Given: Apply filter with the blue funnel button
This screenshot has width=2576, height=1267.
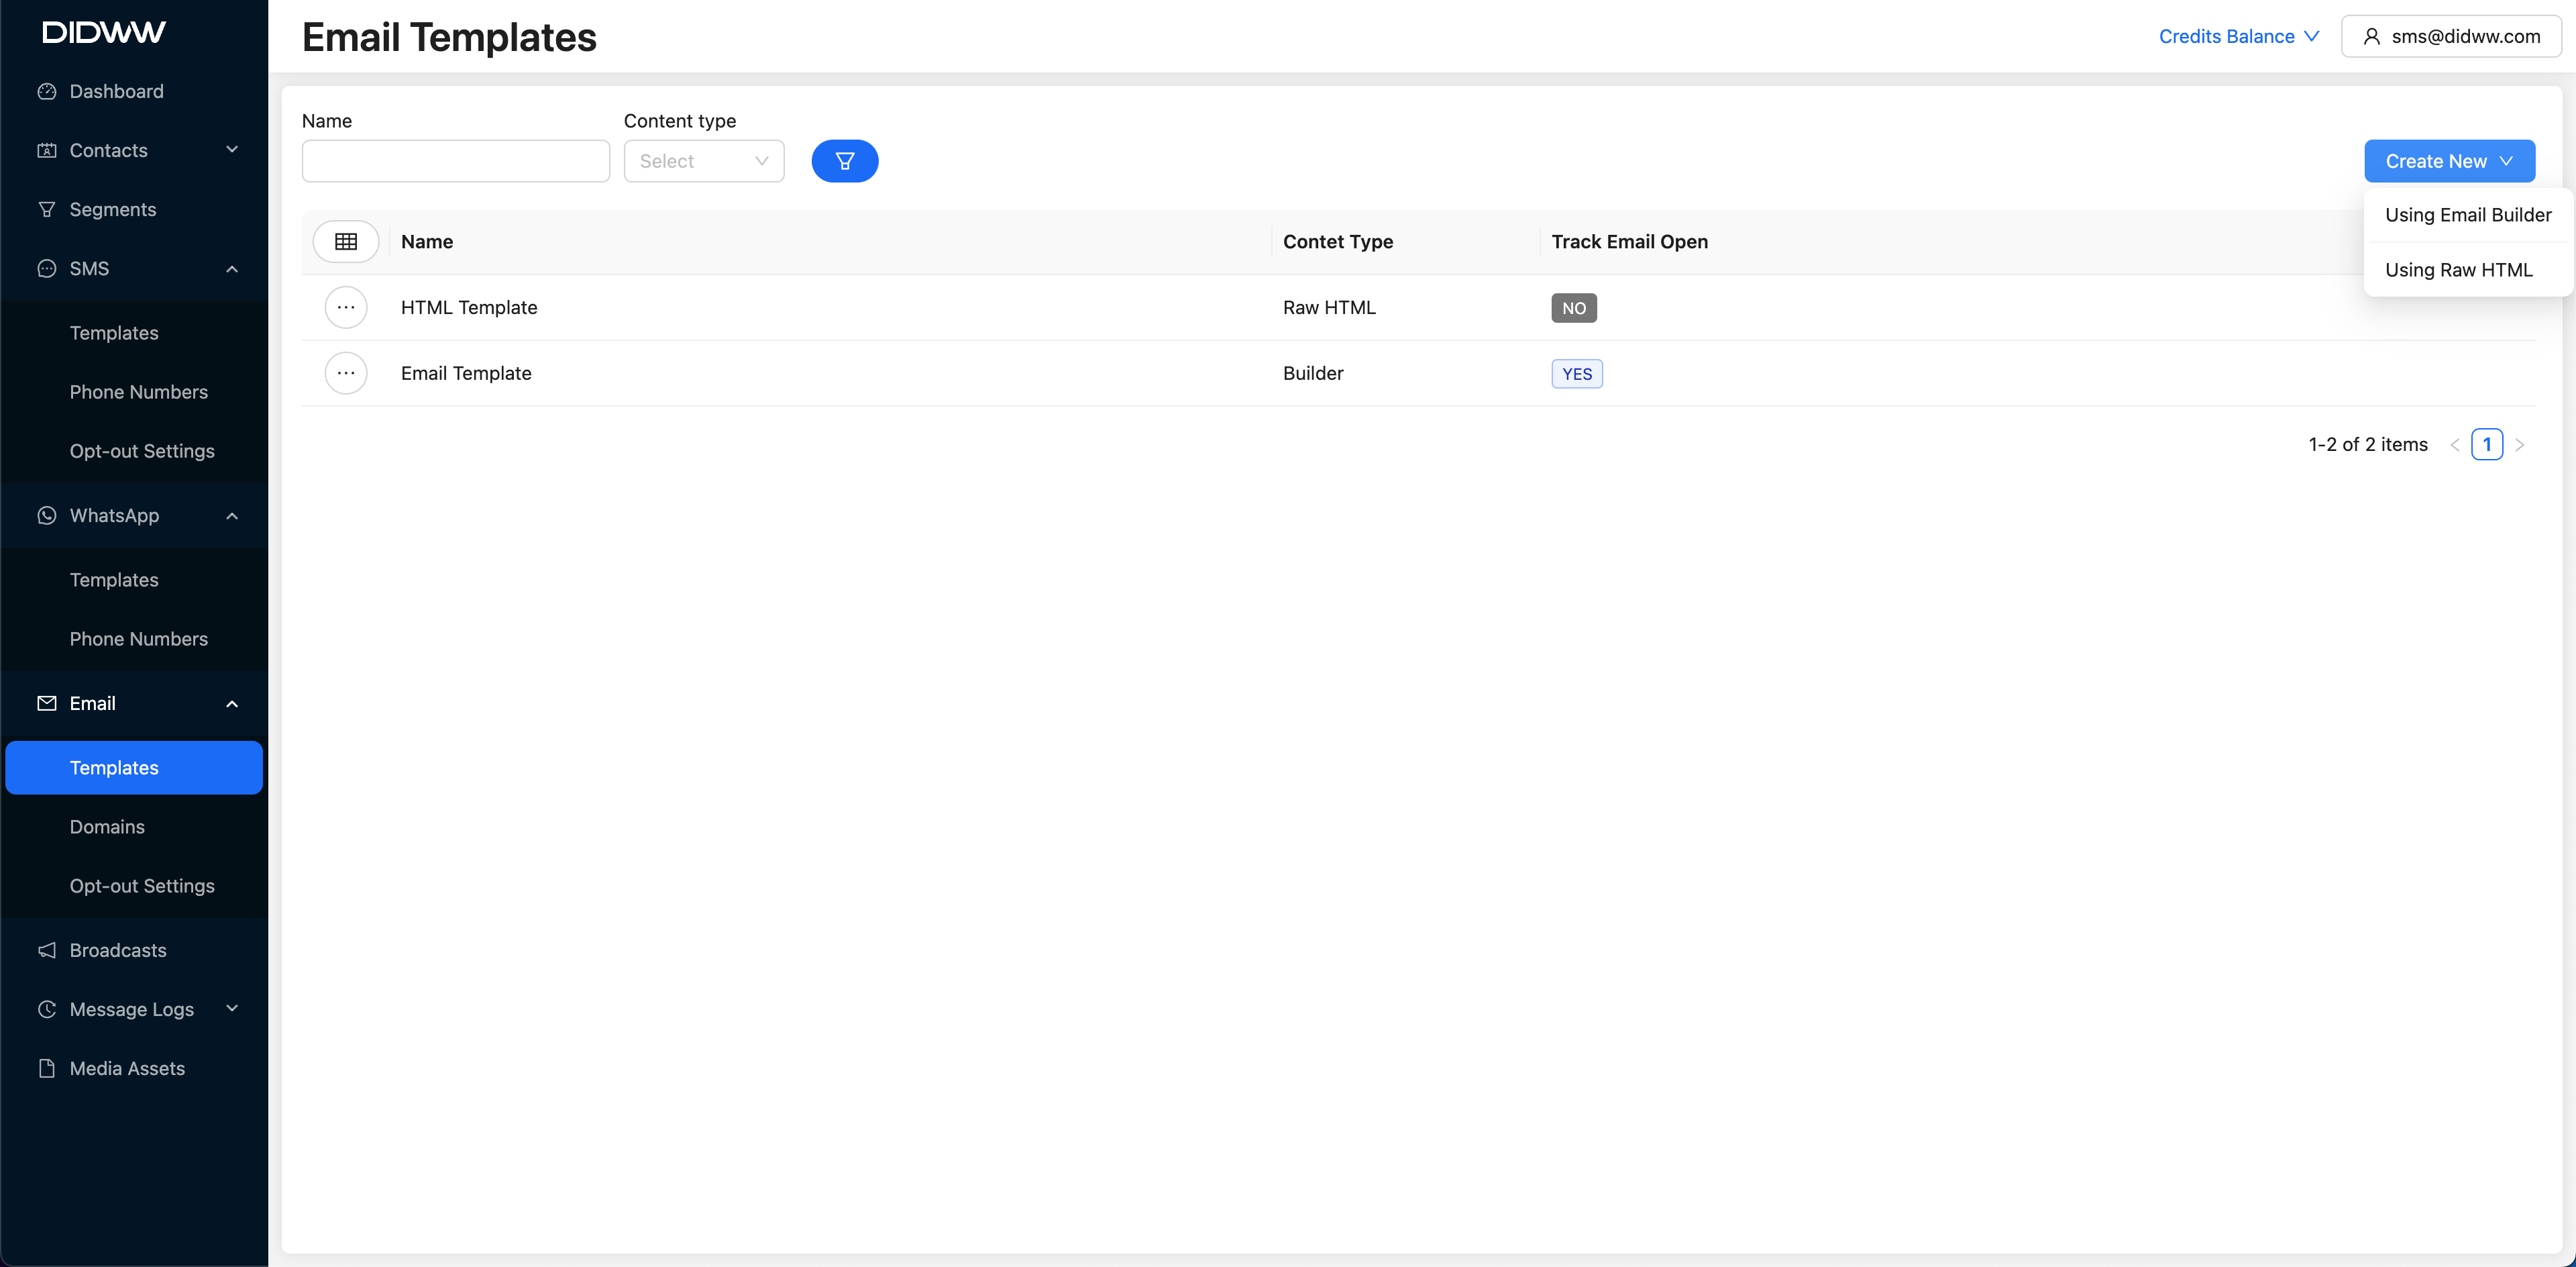Looking at the screenshot, I should [x=845, y=161].
